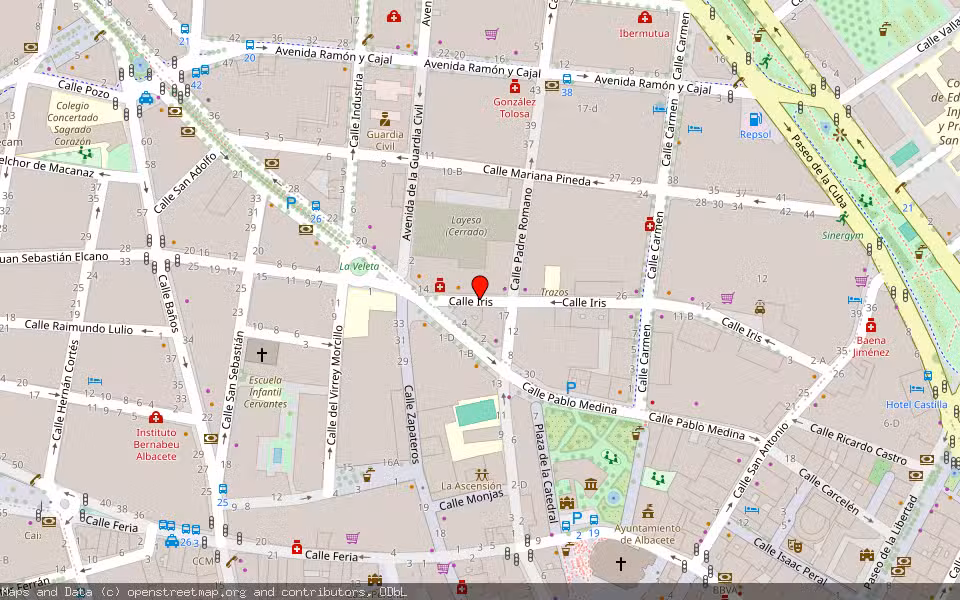Click the Colegio Concertado Sagrado Corazón label

[72, 123]
